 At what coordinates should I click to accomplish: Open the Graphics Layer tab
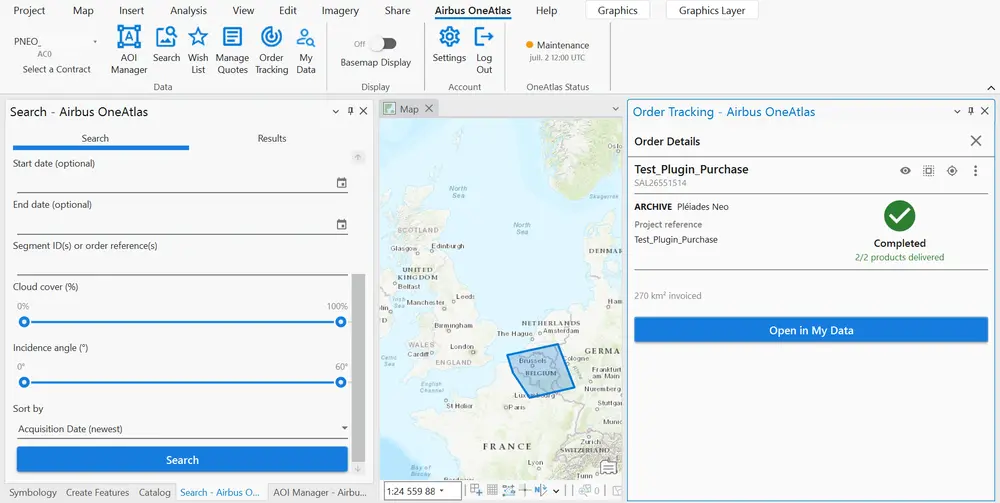point(712,10)
